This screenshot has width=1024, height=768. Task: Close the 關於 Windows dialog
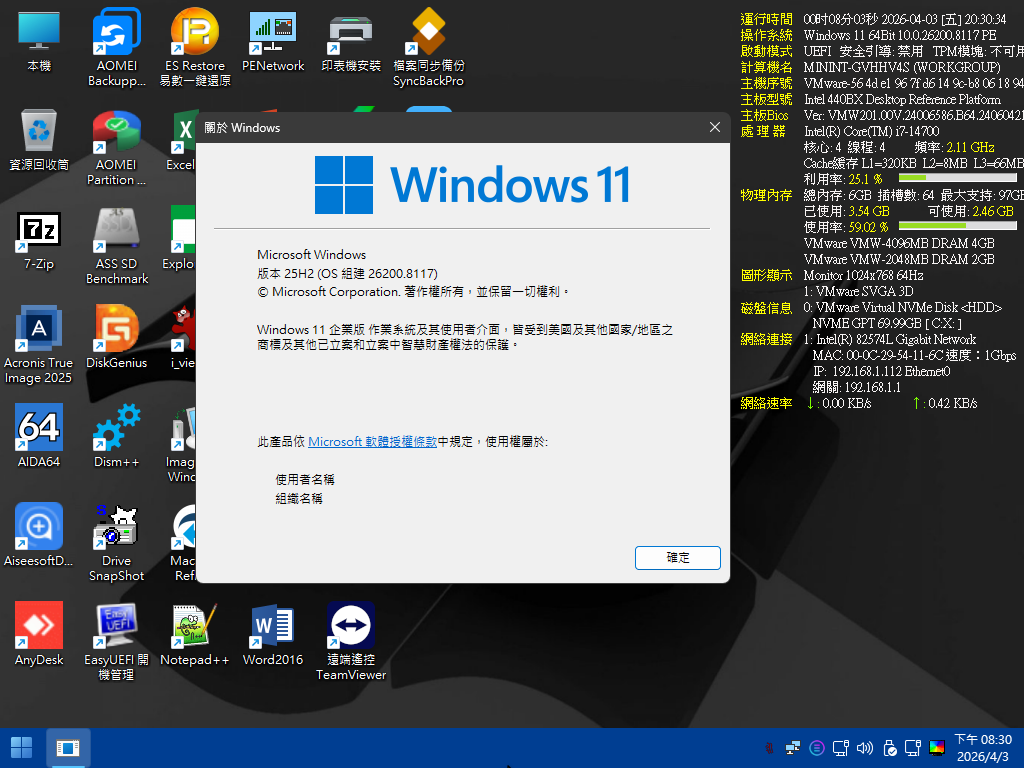pyautogui.click(x=714, y=127)
